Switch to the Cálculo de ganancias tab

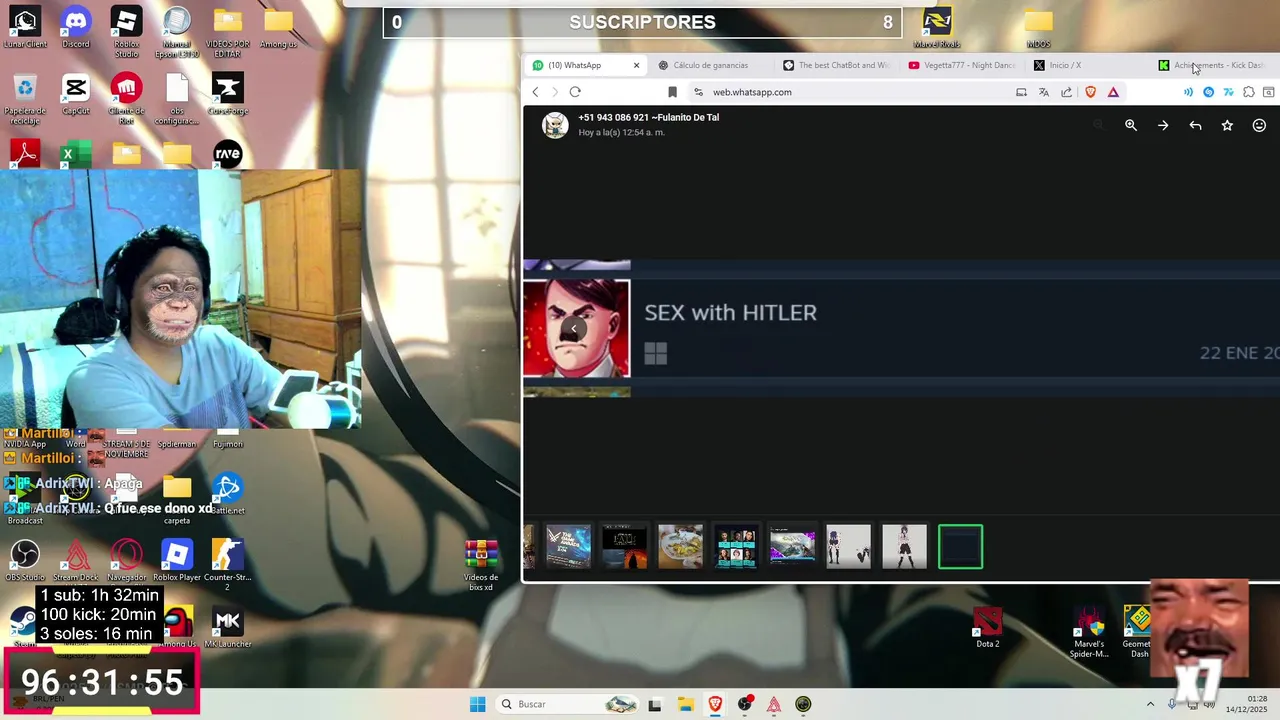[x=710, y=65]
